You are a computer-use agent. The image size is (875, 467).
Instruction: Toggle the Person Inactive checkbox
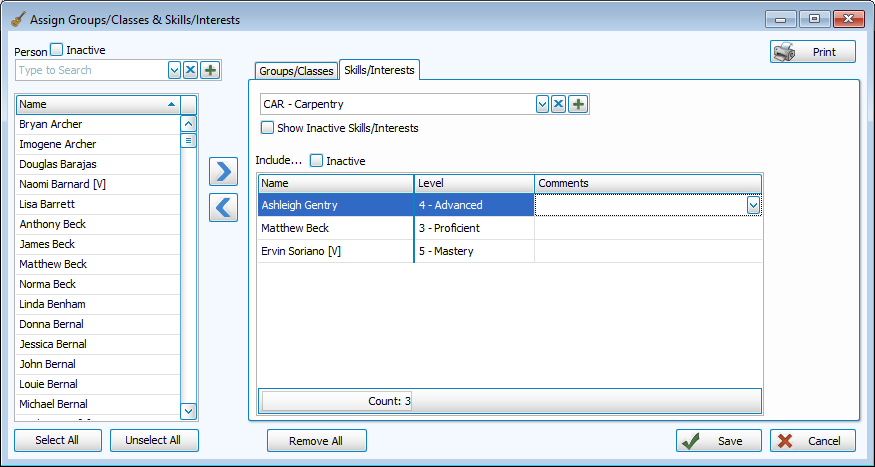pos(57,50)
